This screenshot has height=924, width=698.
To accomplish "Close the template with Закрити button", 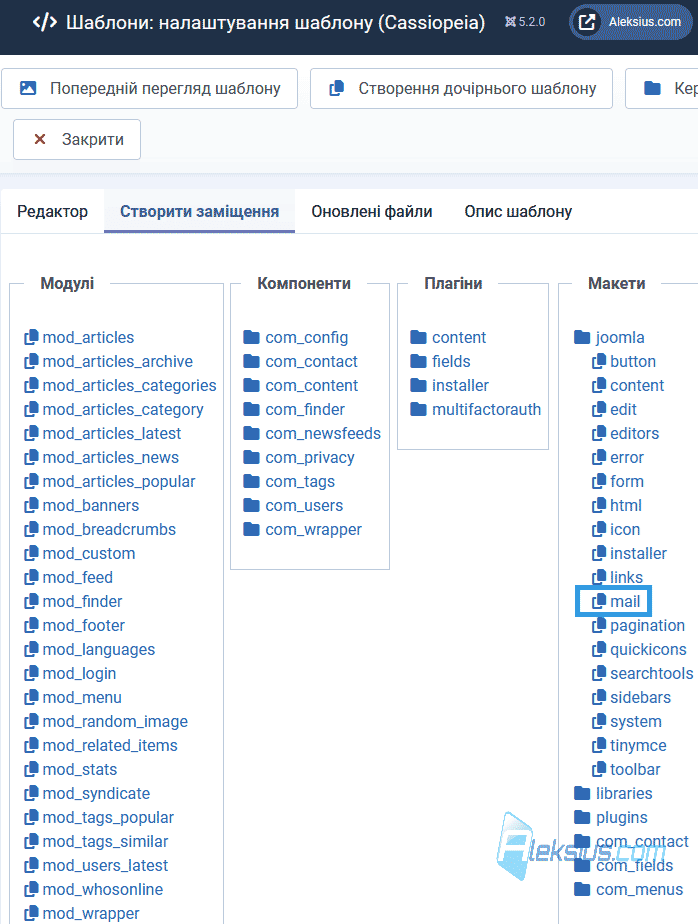I will (x=77, y=140).
